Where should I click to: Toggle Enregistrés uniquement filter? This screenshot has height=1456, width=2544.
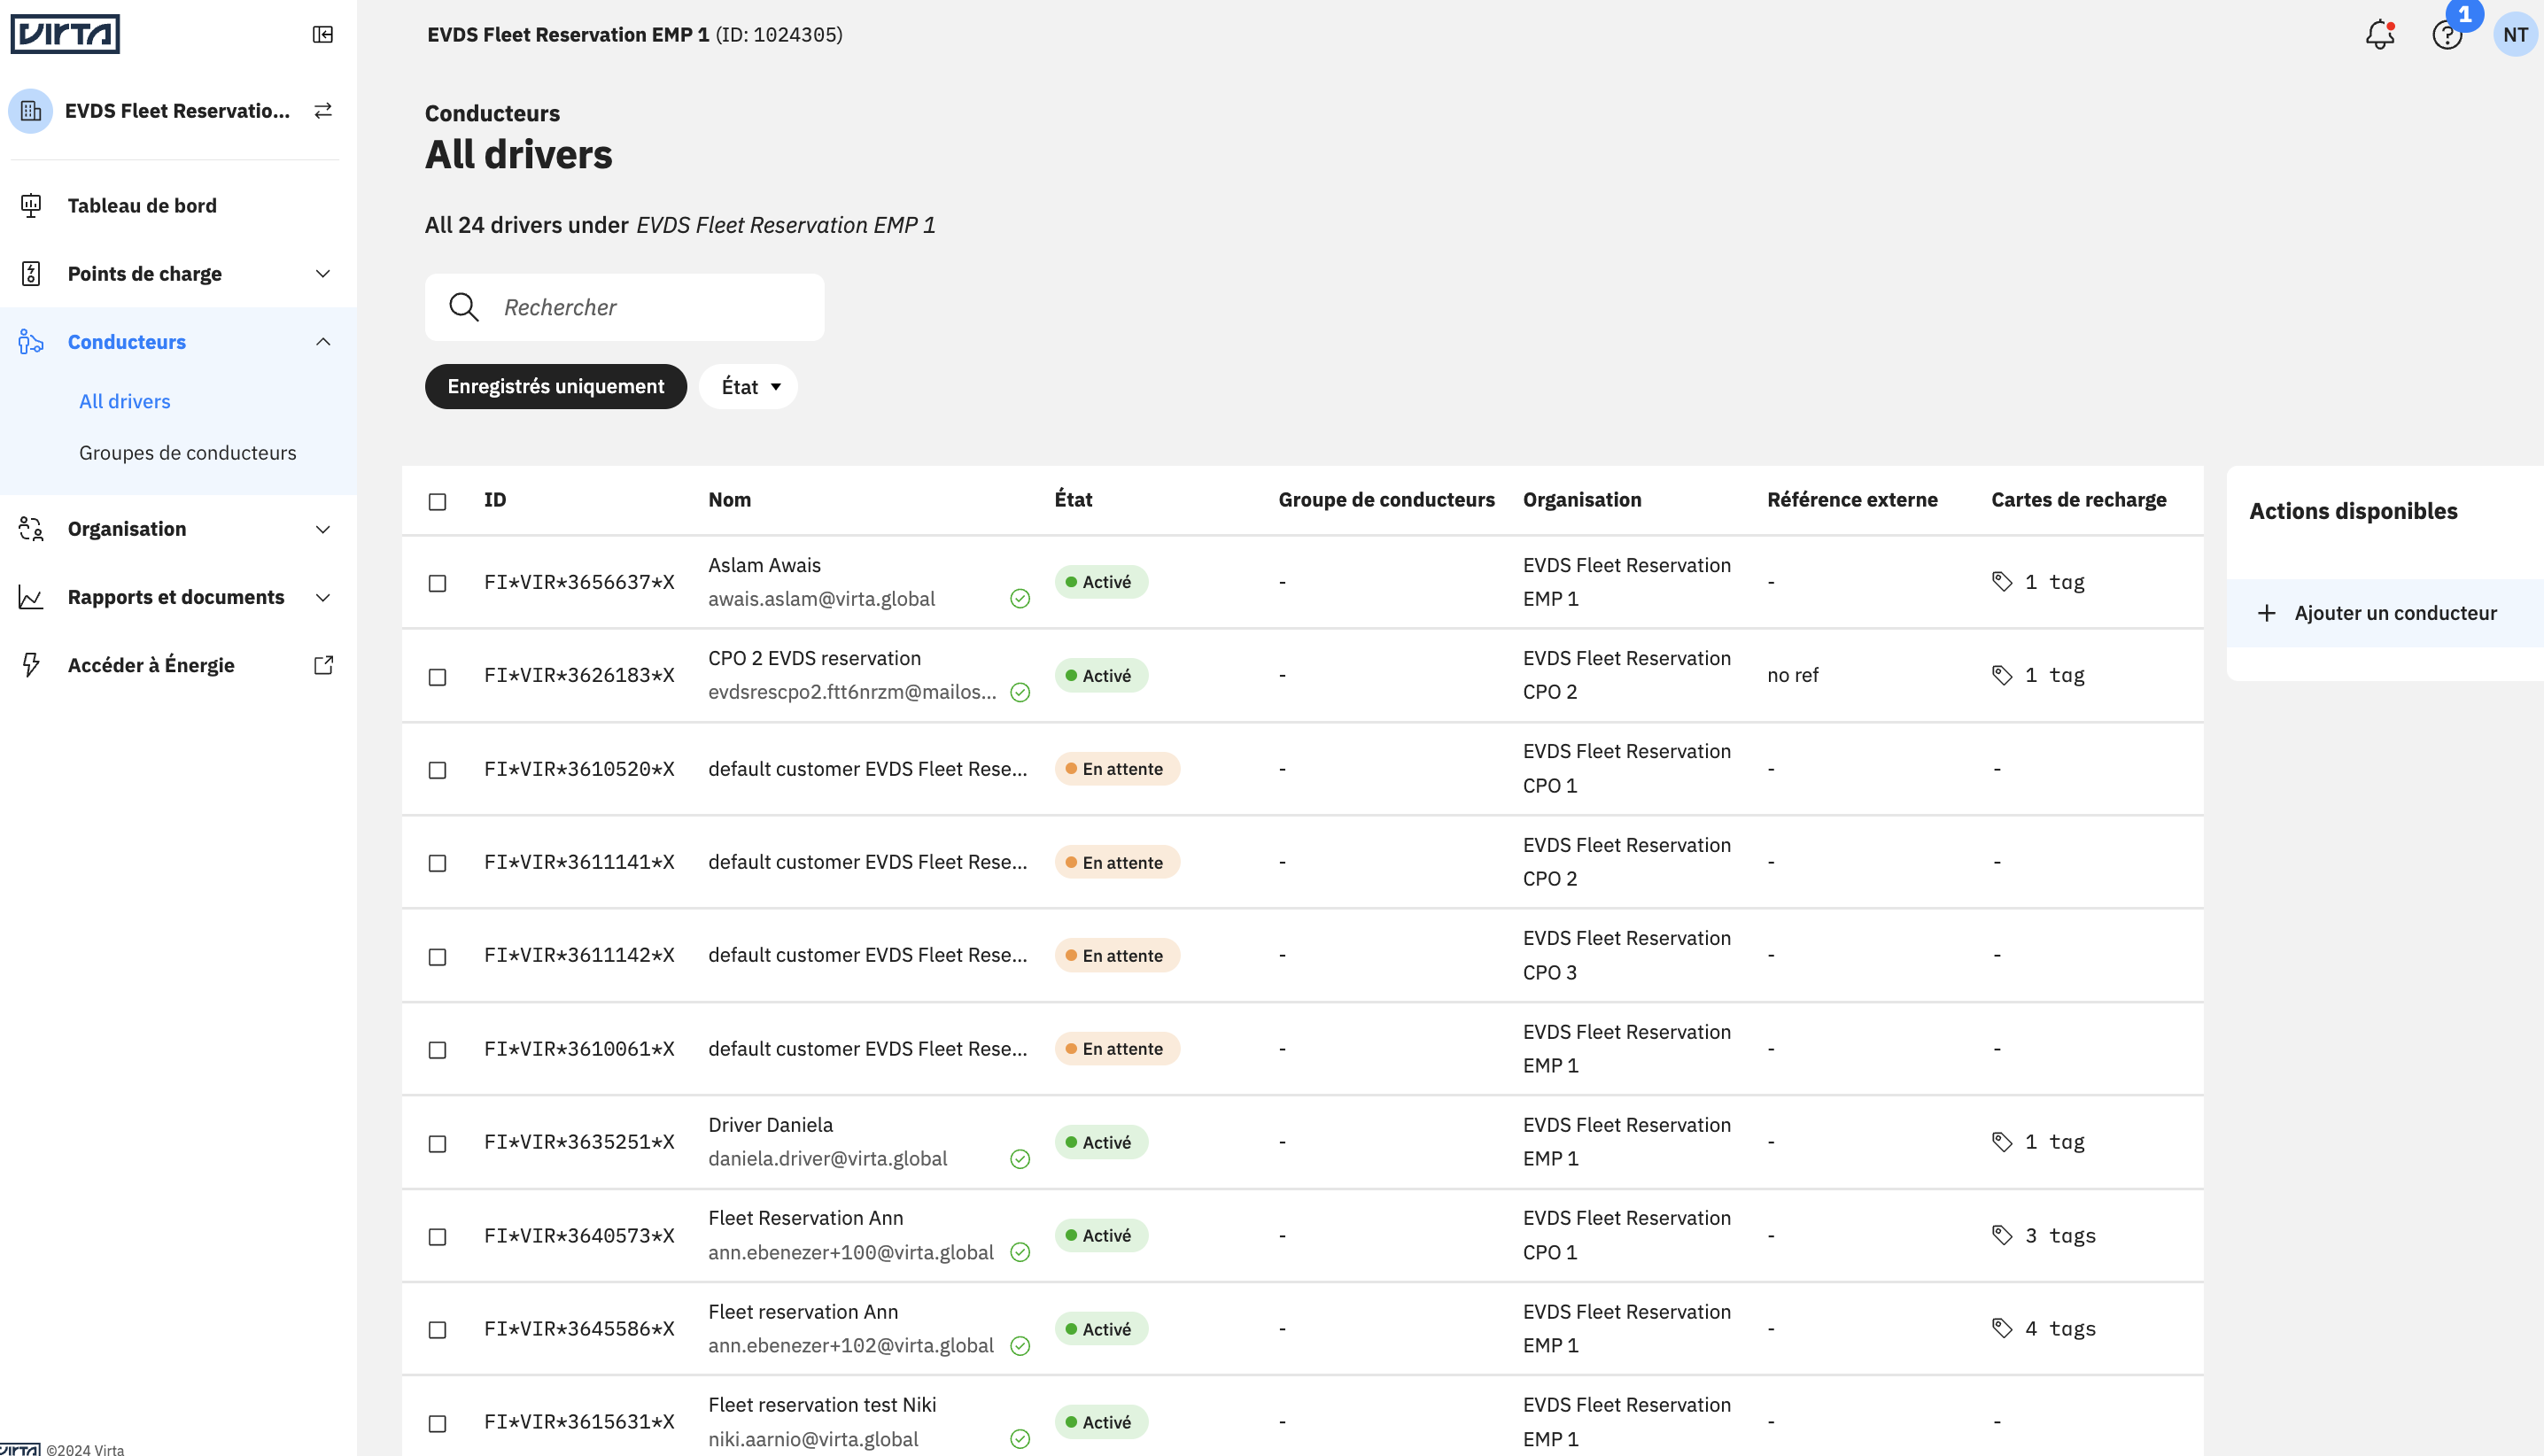tap(555, 387)
